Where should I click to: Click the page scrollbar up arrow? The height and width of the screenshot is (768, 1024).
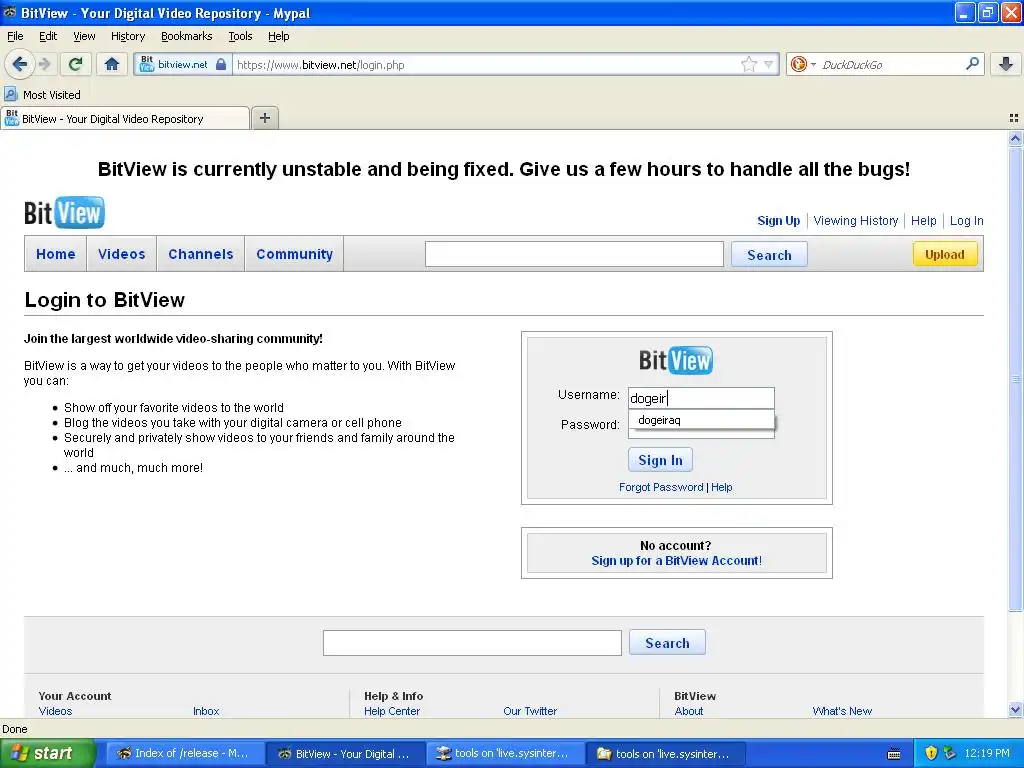click(1015, 138)
